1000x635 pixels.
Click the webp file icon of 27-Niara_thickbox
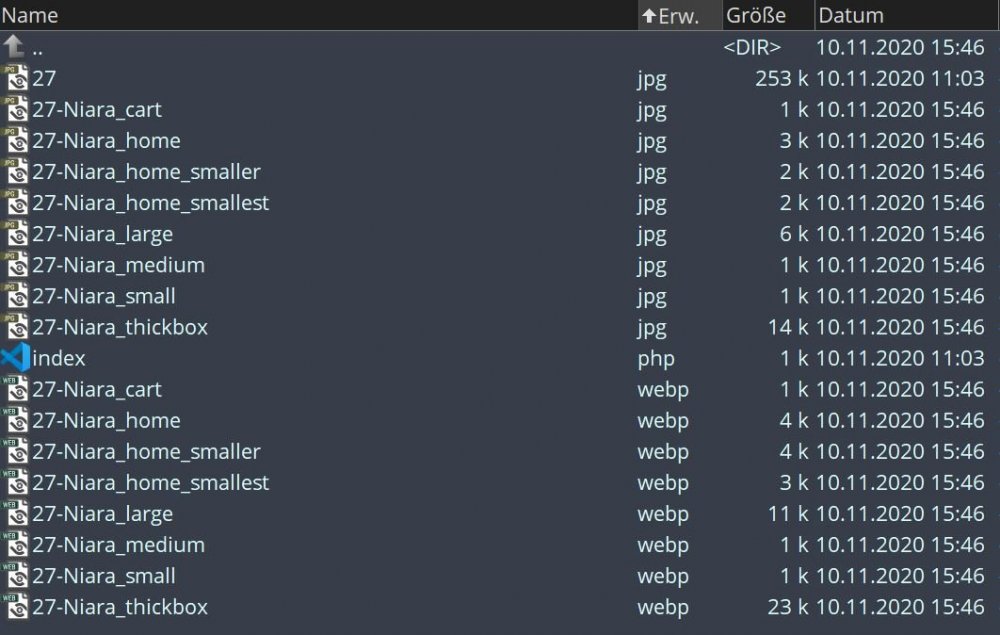coord(16,607)
